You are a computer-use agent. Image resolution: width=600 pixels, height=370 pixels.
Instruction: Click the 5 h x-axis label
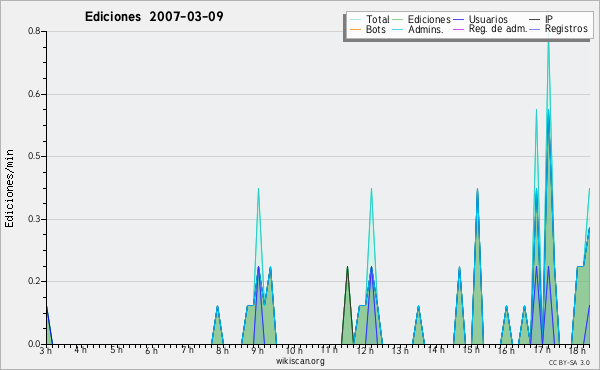[116, 350]
